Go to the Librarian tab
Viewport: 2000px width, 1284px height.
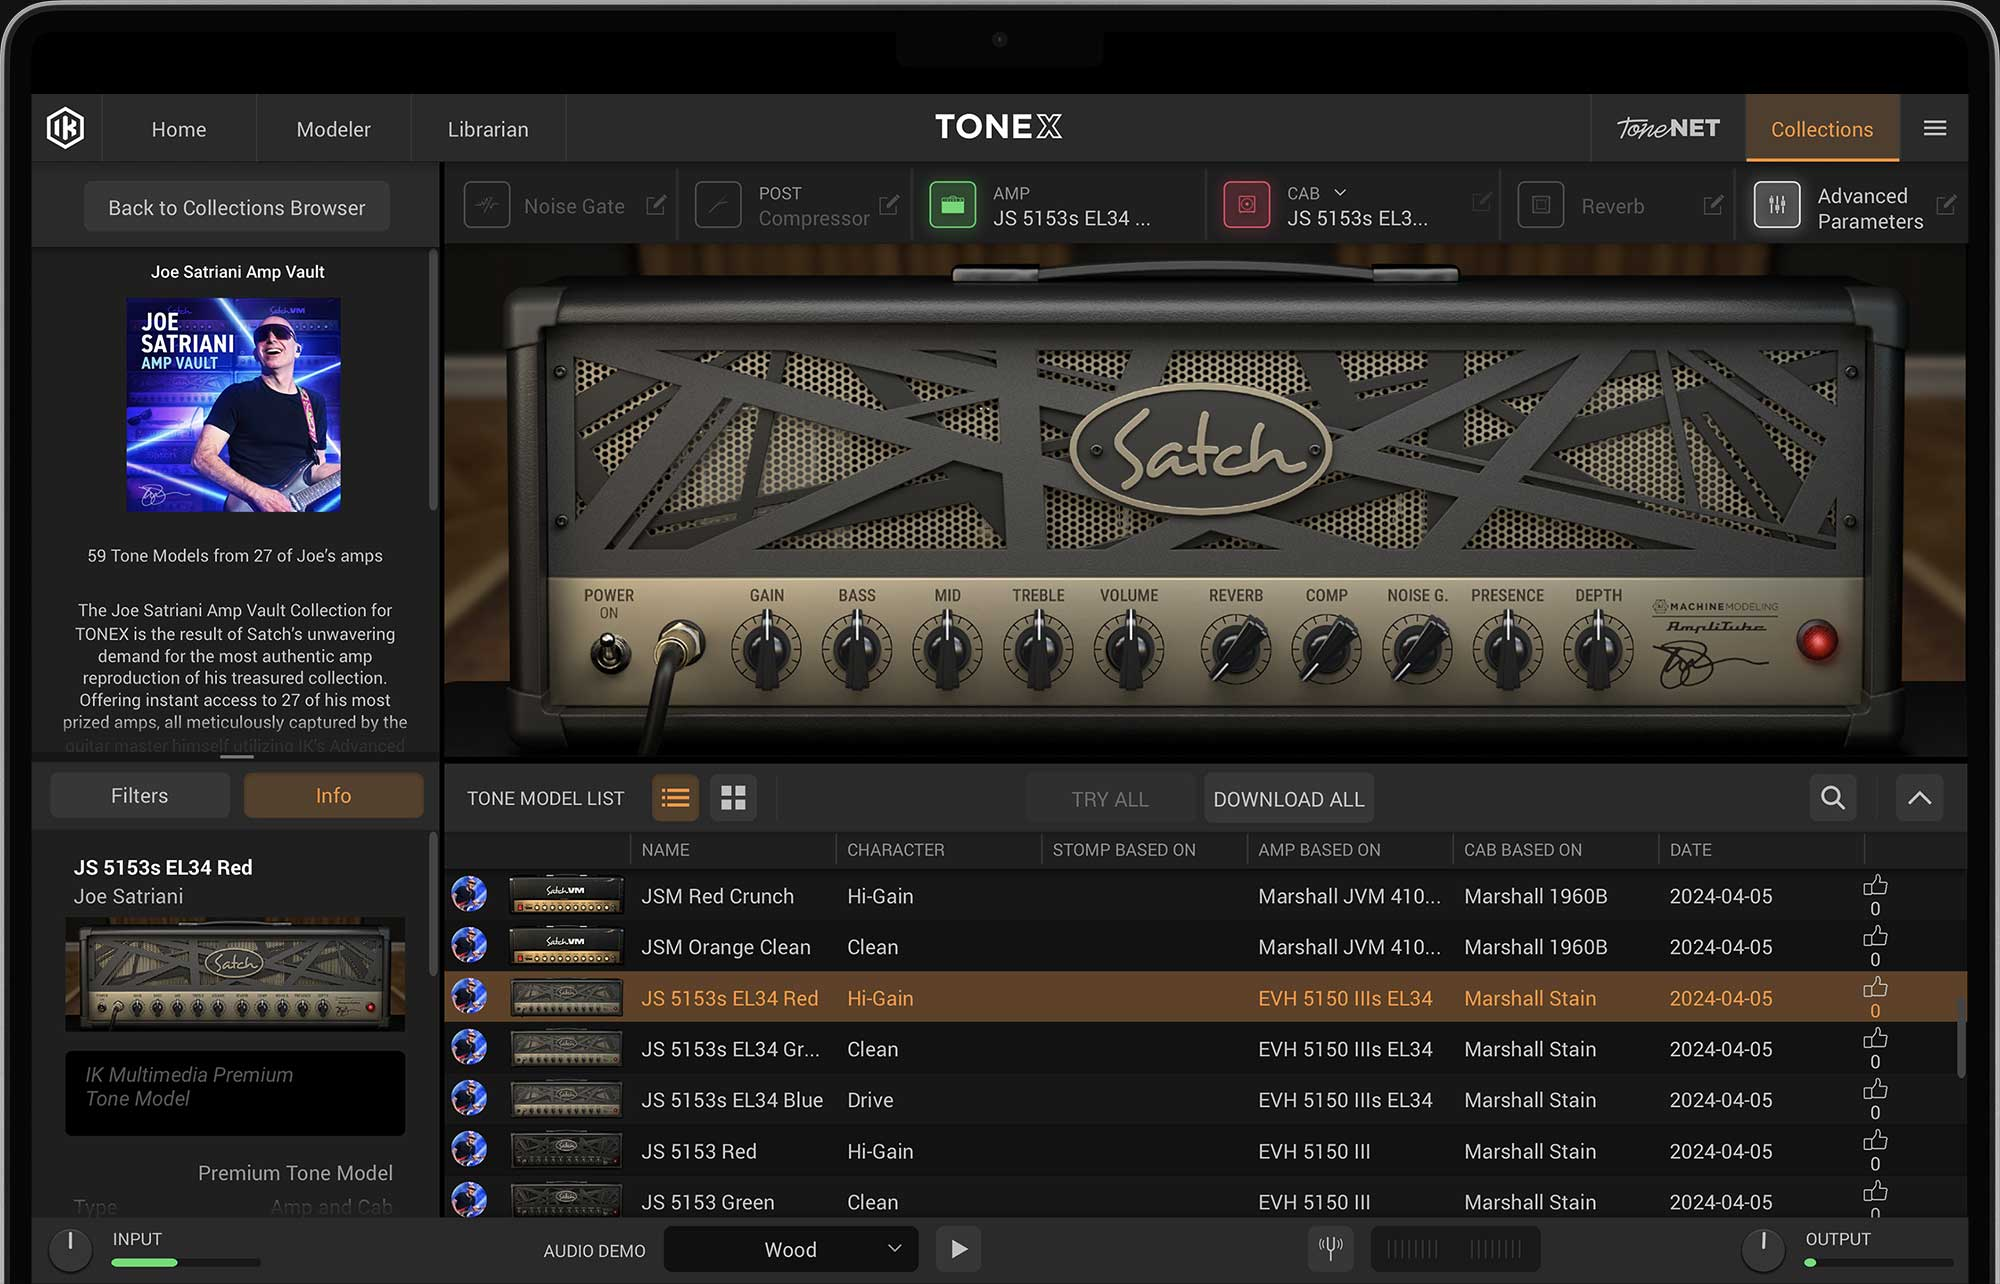[x=488, y=129]
